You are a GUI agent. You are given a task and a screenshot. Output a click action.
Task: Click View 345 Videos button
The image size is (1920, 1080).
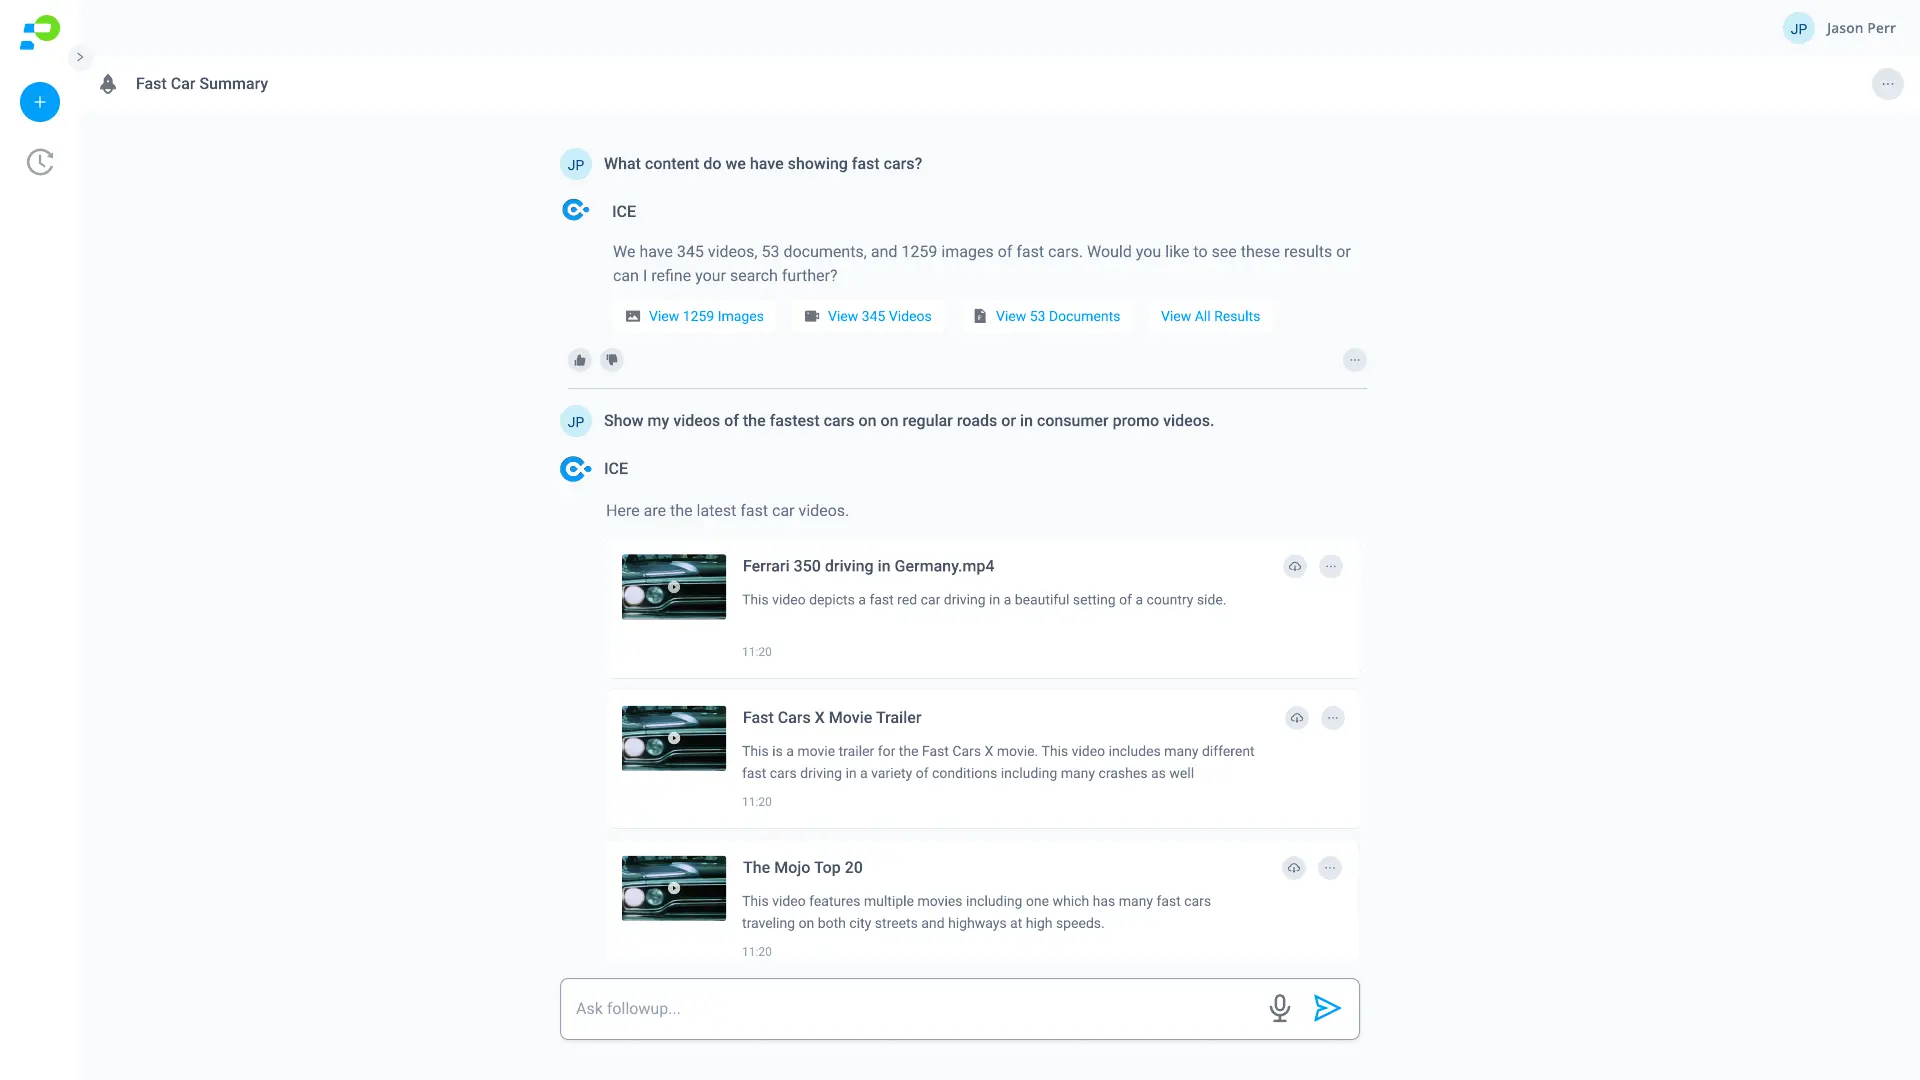pos(867,316)
